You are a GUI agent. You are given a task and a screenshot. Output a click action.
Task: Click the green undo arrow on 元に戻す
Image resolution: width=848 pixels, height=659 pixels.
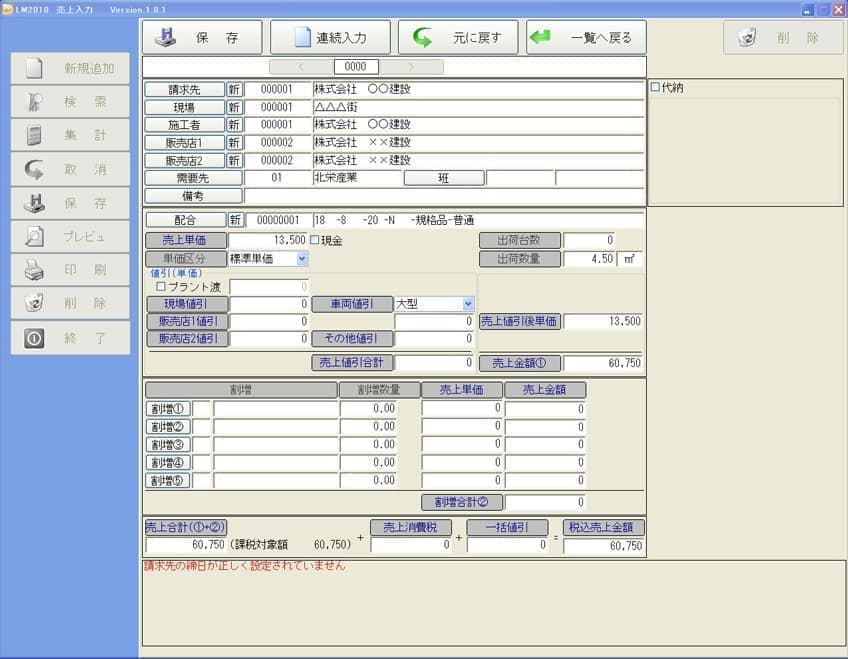click(x=422, y=38)
